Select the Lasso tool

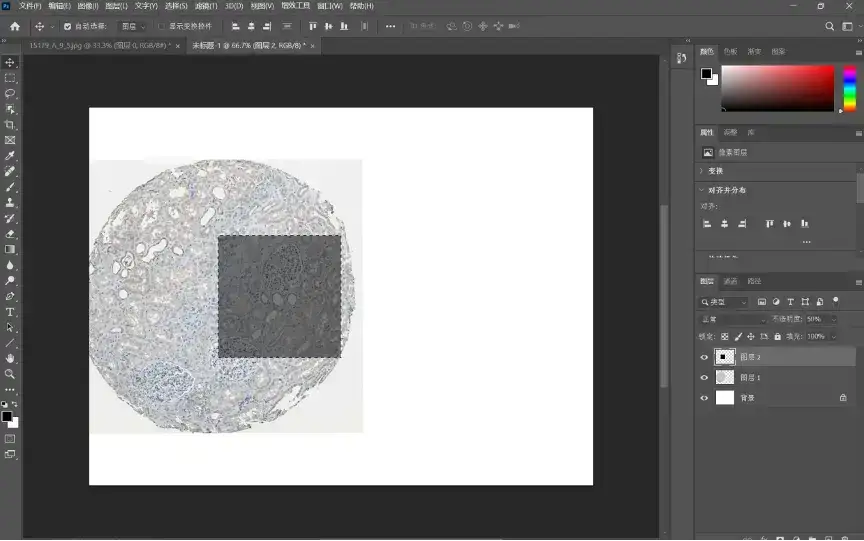pyautogui.click(x=10, y=93)
